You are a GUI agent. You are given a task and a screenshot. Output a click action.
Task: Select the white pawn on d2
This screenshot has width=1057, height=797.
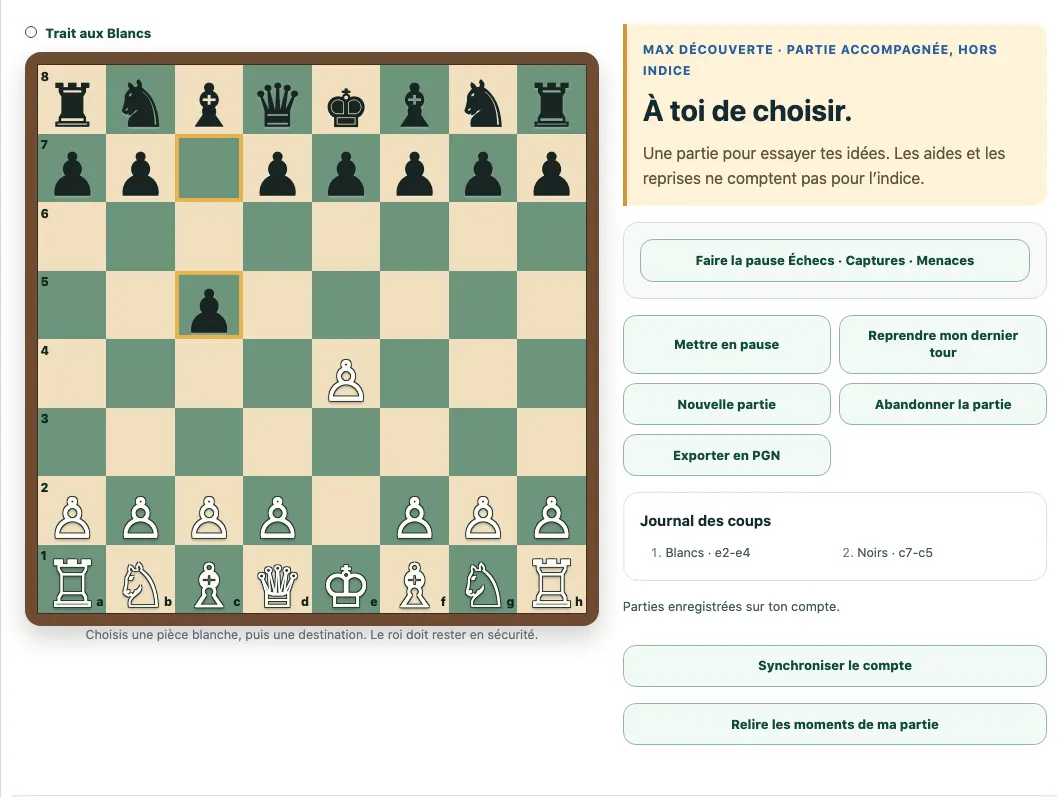click(278, 510)
